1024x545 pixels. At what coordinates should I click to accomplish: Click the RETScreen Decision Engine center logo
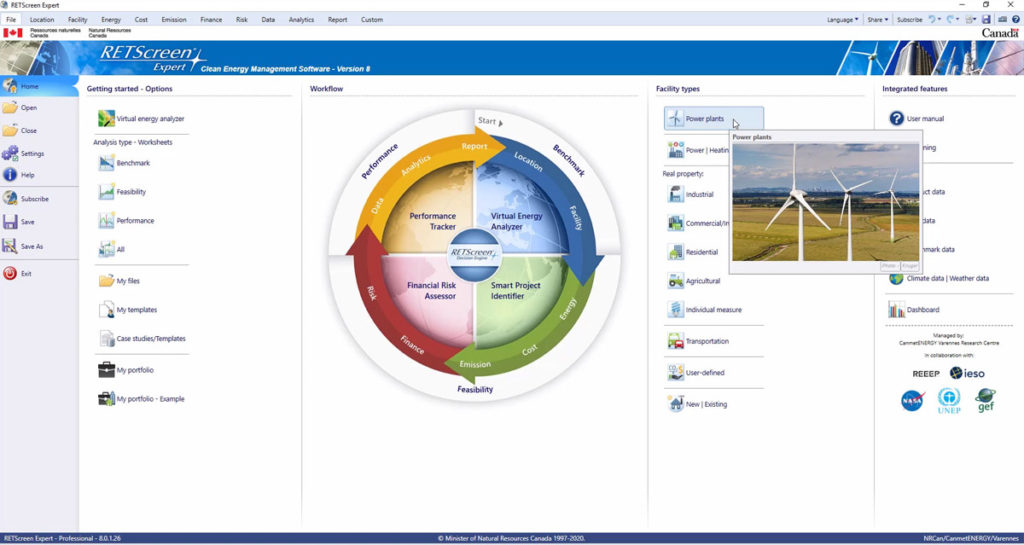474,255
